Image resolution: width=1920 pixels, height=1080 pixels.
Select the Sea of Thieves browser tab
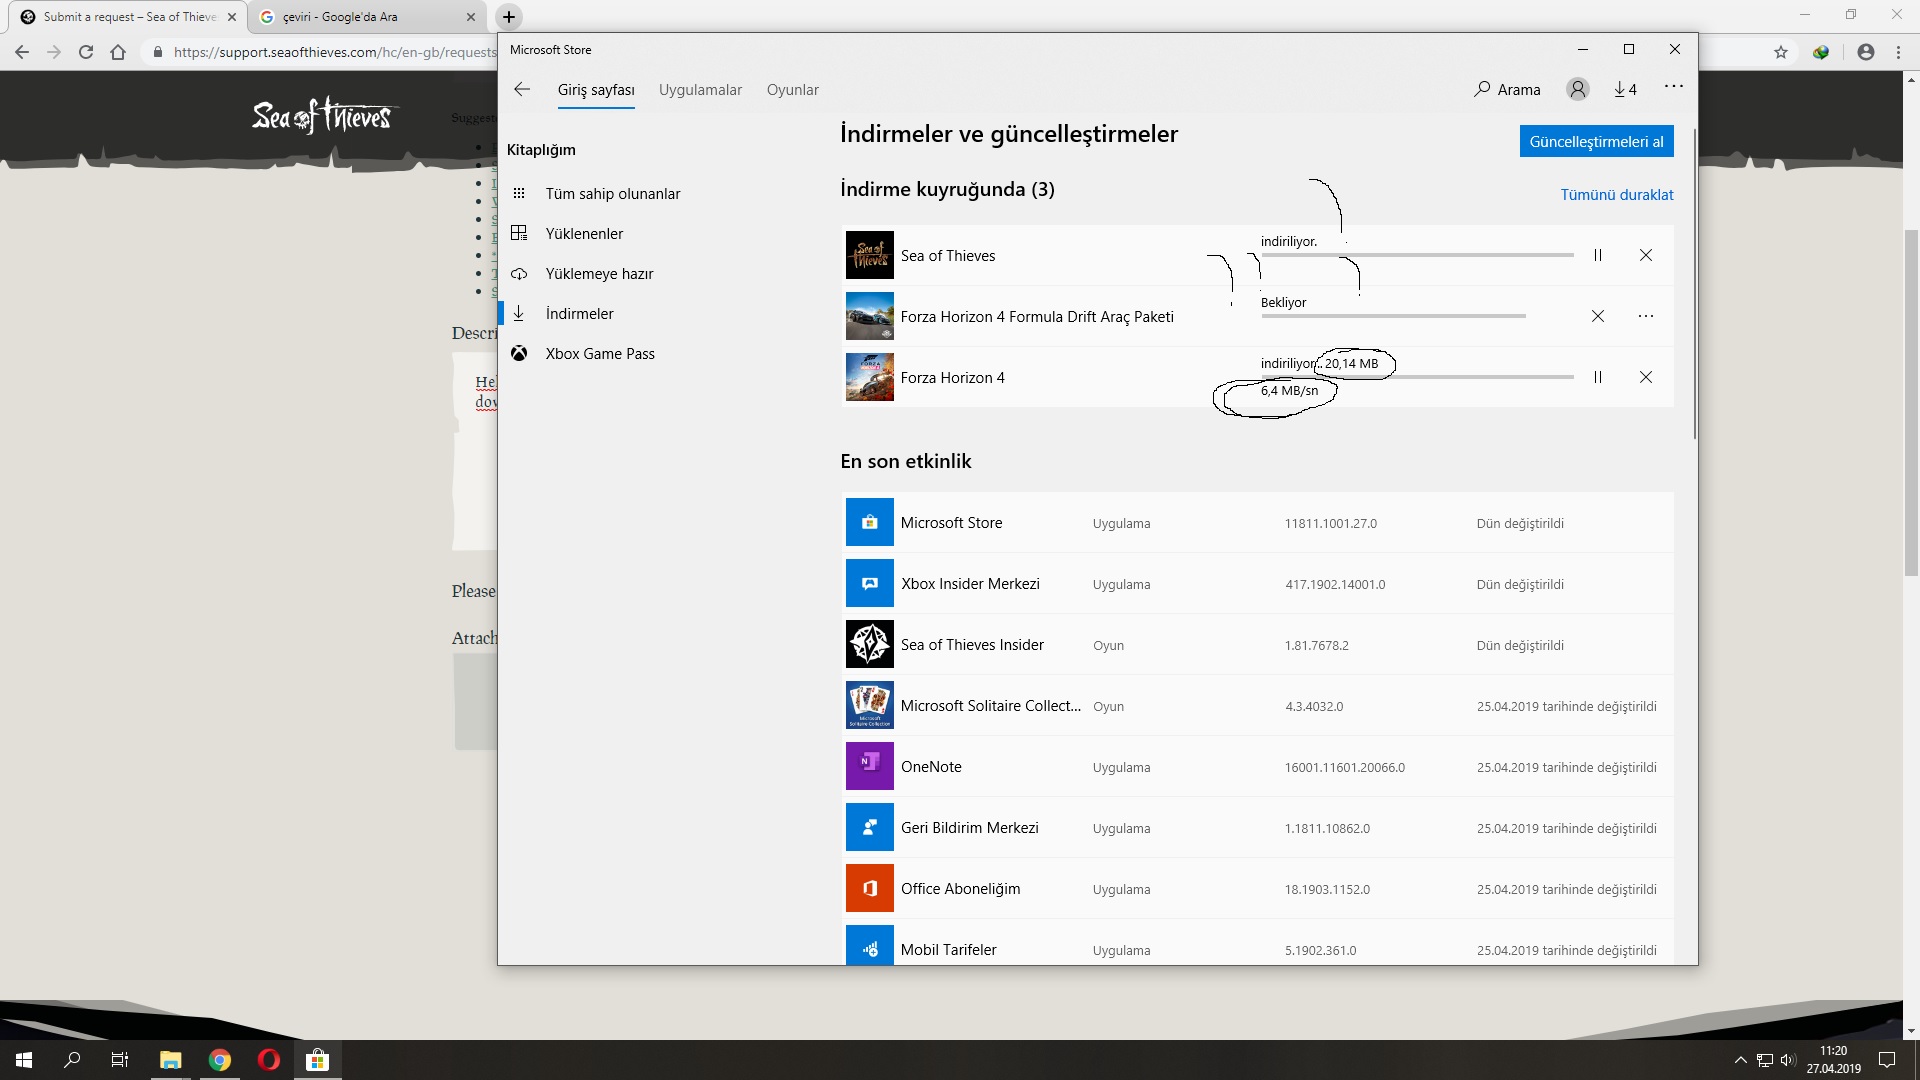(128, 17)
